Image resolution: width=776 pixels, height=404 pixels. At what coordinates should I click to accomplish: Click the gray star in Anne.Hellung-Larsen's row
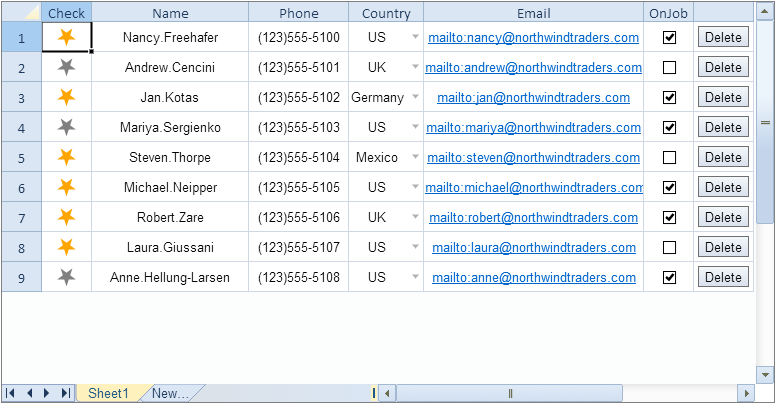coord(66,277)
